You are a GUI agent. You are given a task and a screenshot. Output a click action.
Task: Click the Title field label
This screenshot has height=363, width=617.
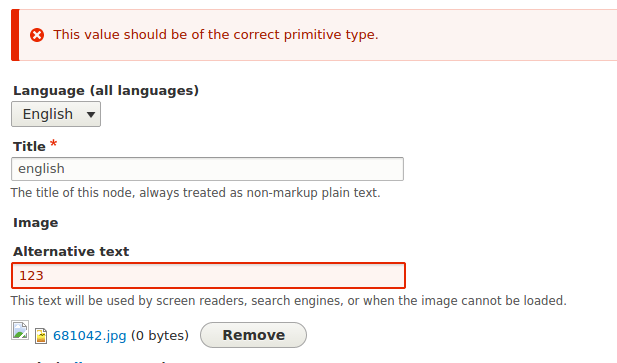click(x=29, y=146)
